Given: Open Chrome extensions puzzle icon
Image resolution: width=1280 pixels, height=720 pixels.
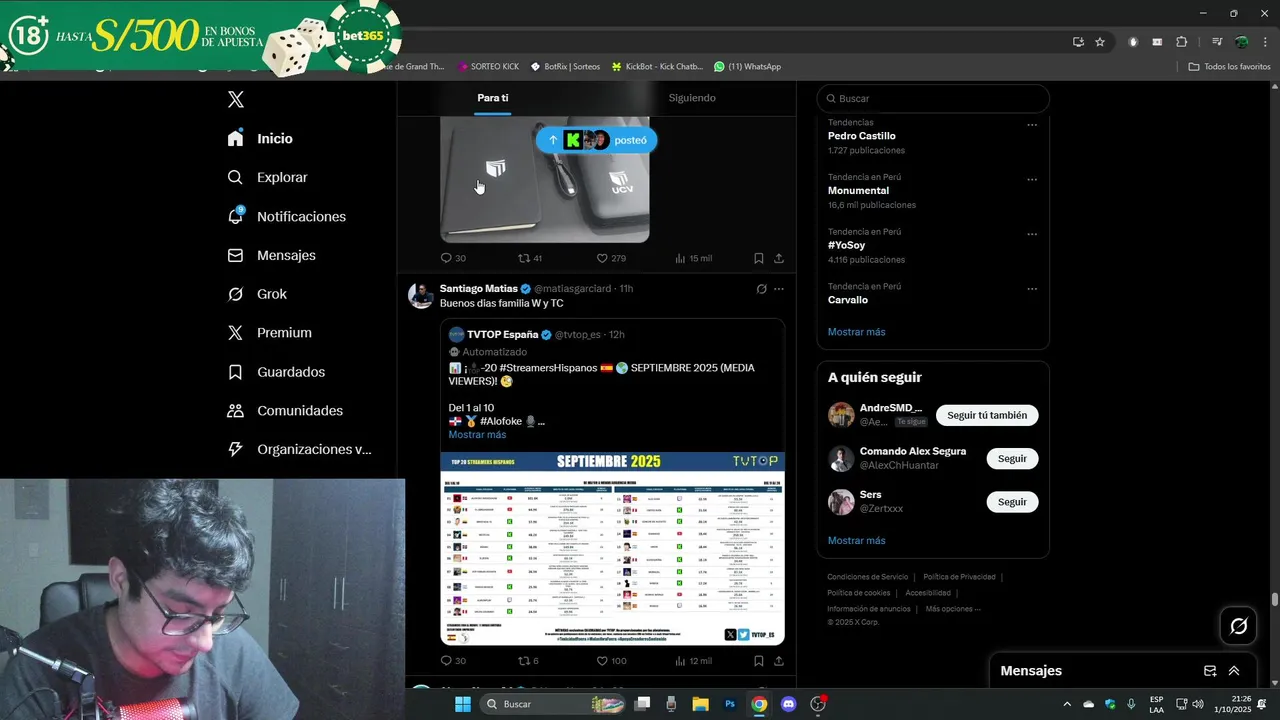Looking at the screenshot, I should click(x=1181, y=42).
